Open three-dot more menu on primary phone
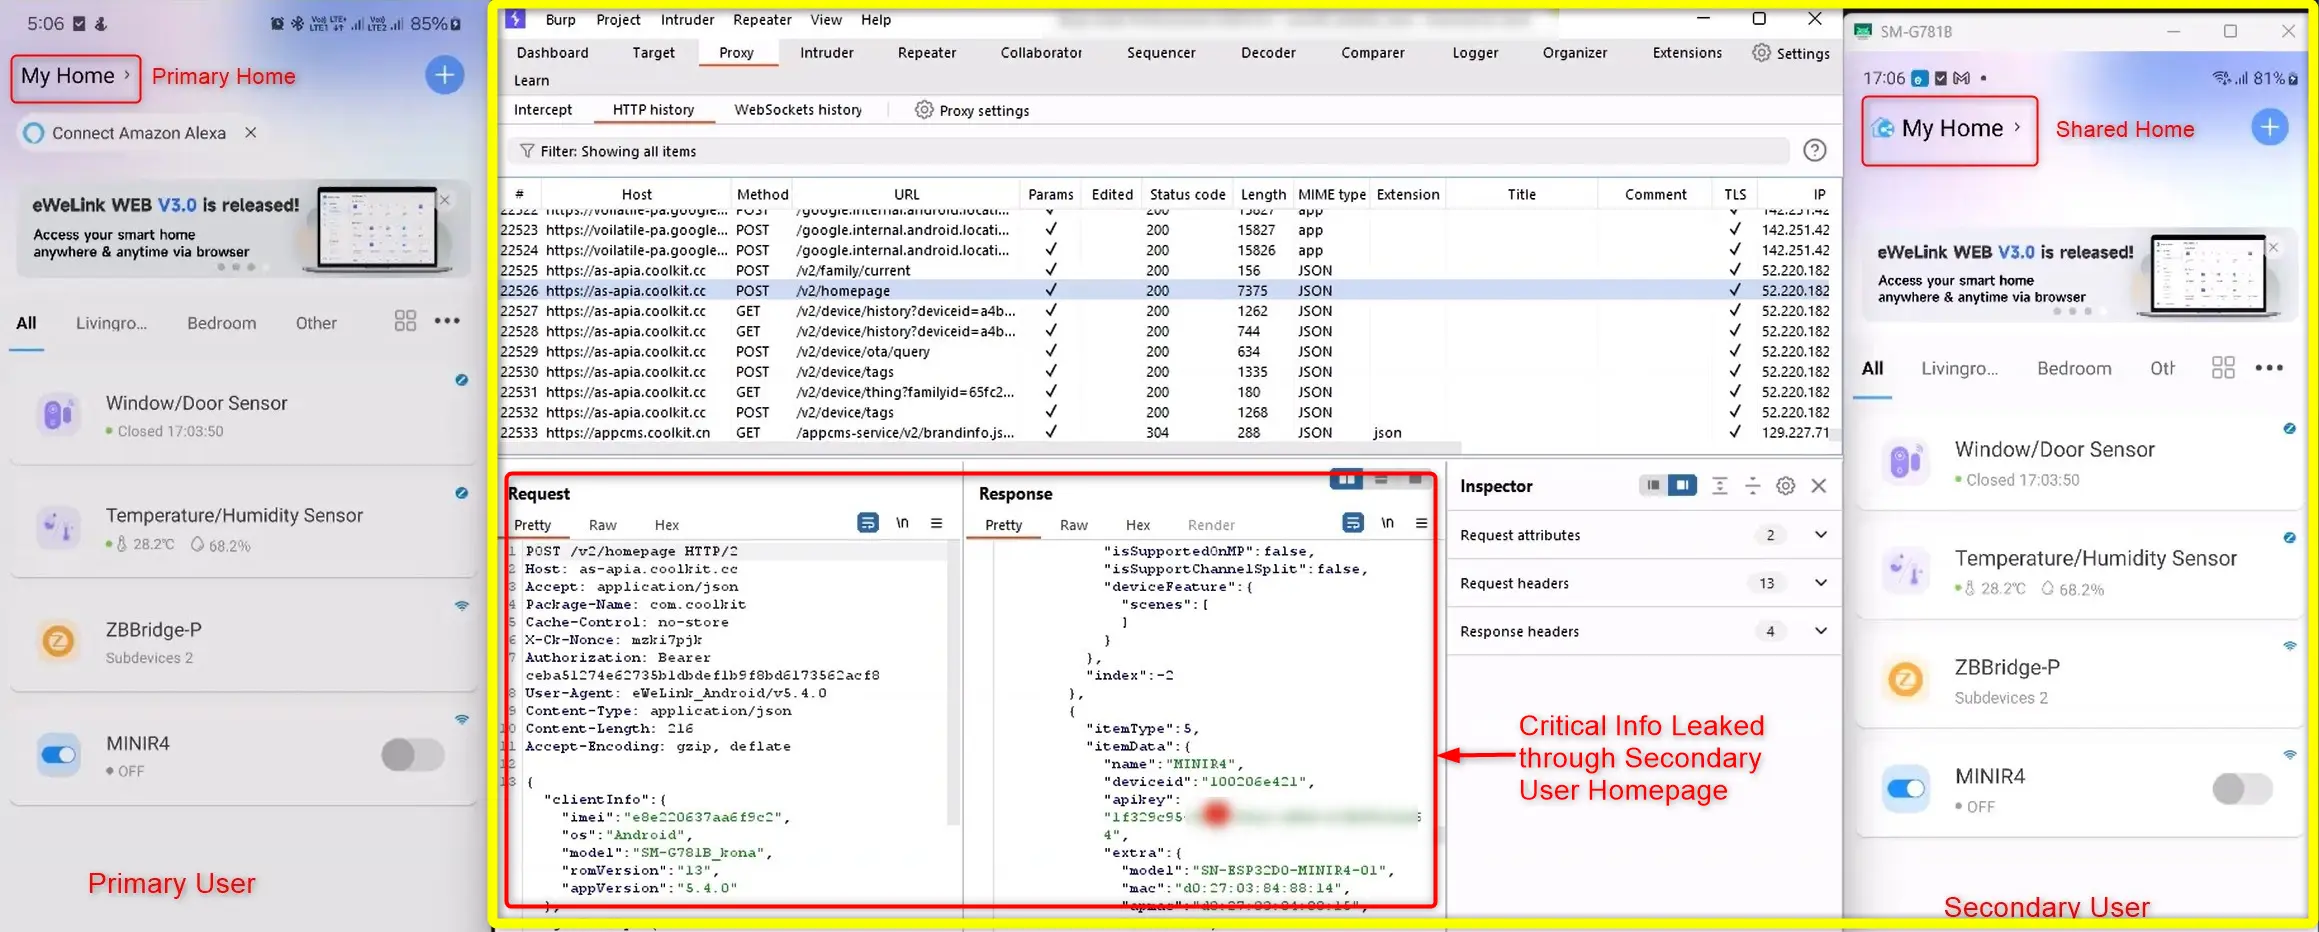The height and width of the screenshot is (932, 2319). pyautogui.click(x=447, y=321)
